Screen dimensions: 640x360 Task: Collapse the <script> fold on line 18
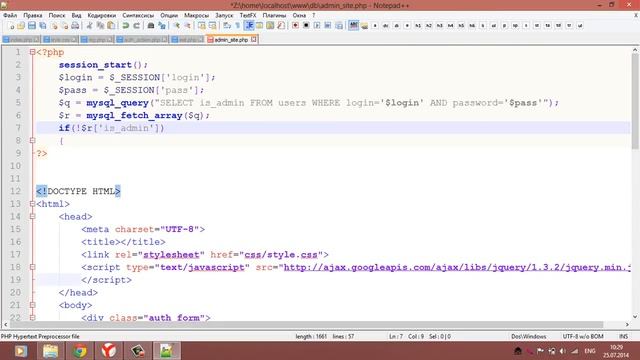(32, 267)
